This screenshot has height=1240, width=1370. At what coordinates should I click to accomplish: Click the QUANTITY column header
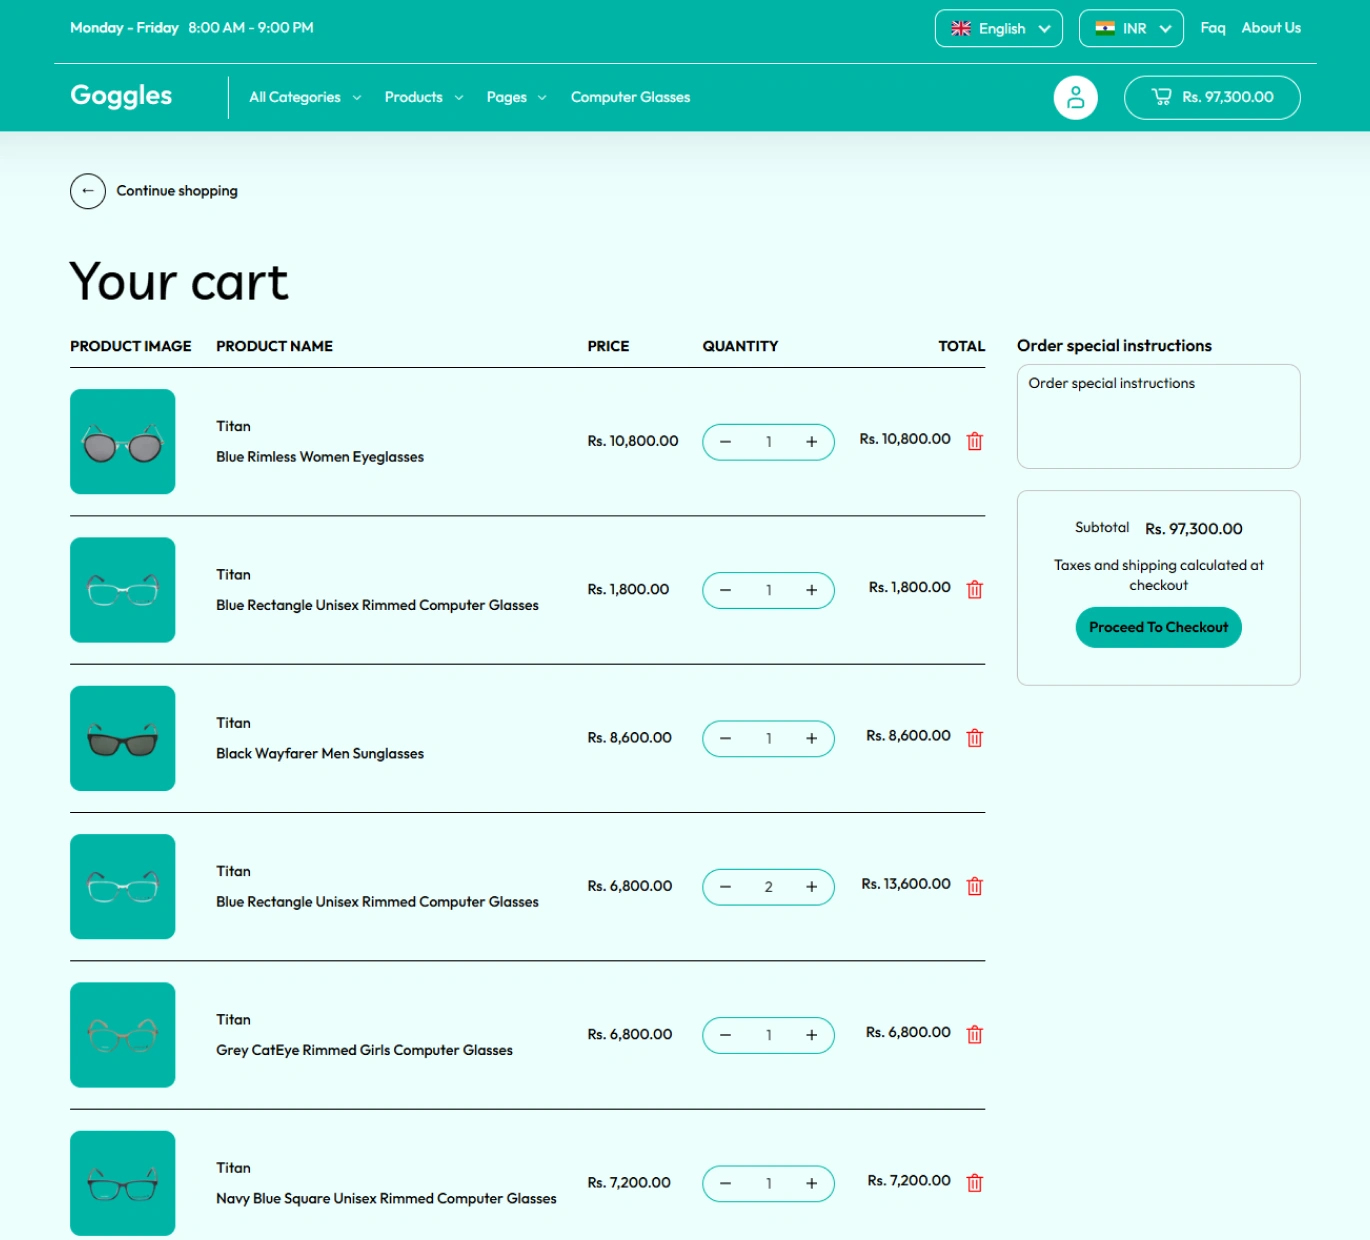740,346
